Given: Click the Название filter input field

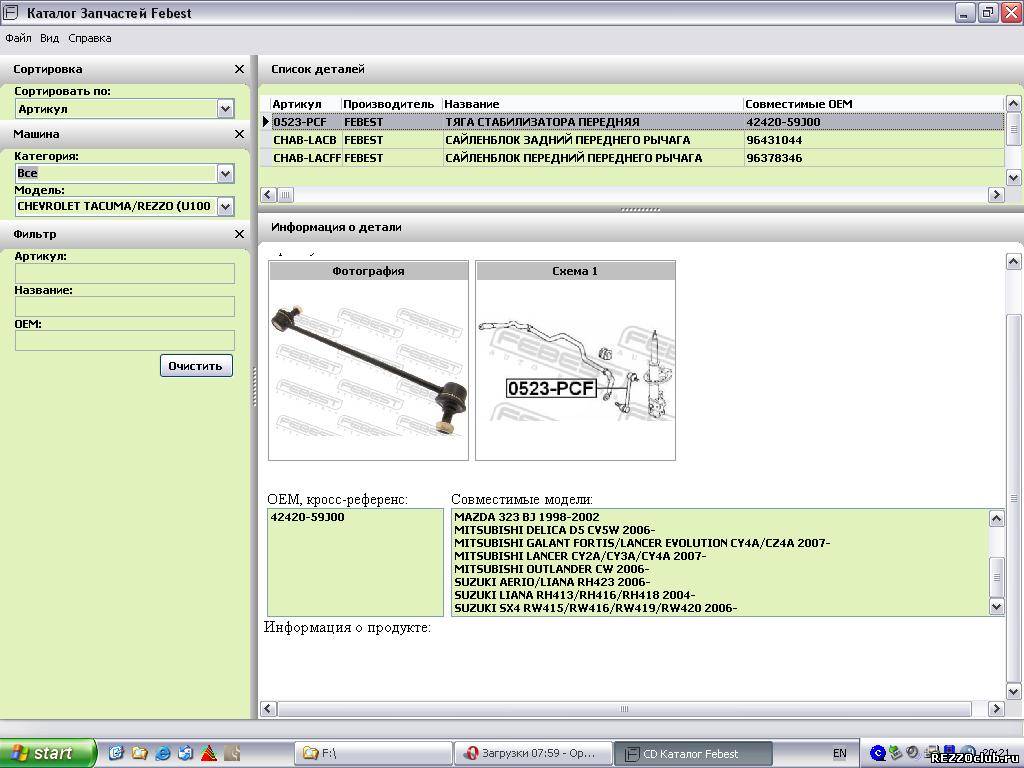Looking at the screenshot, I should pos(124,307).
